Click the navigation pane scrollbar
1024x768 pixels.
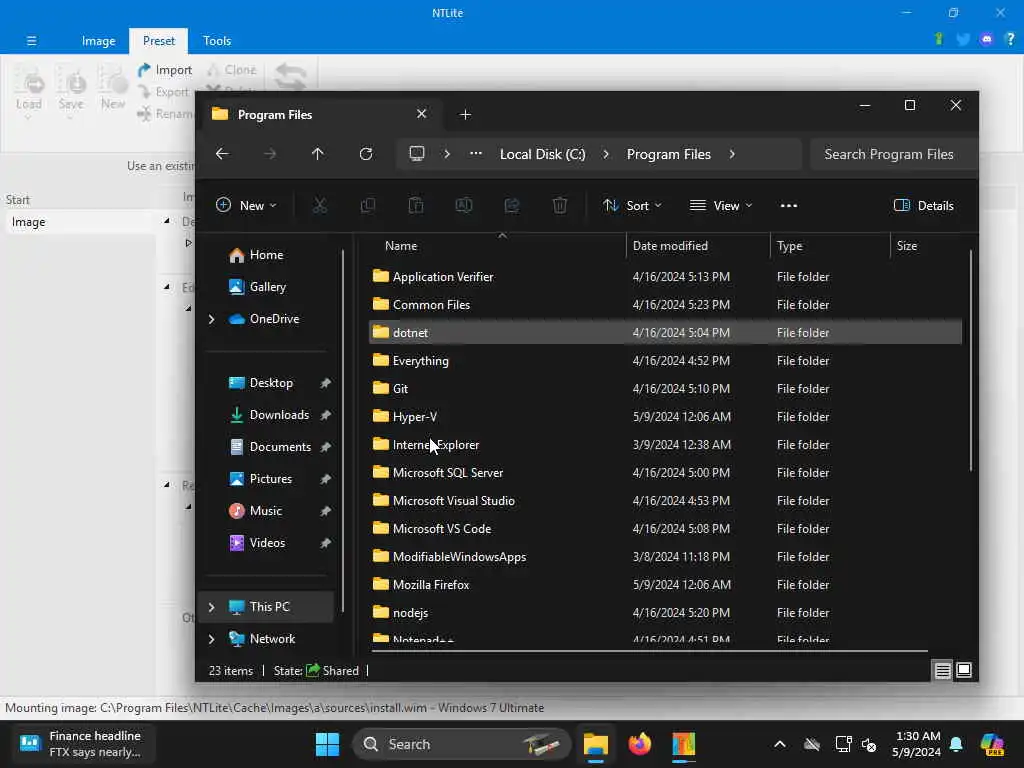tap(343, 431)
